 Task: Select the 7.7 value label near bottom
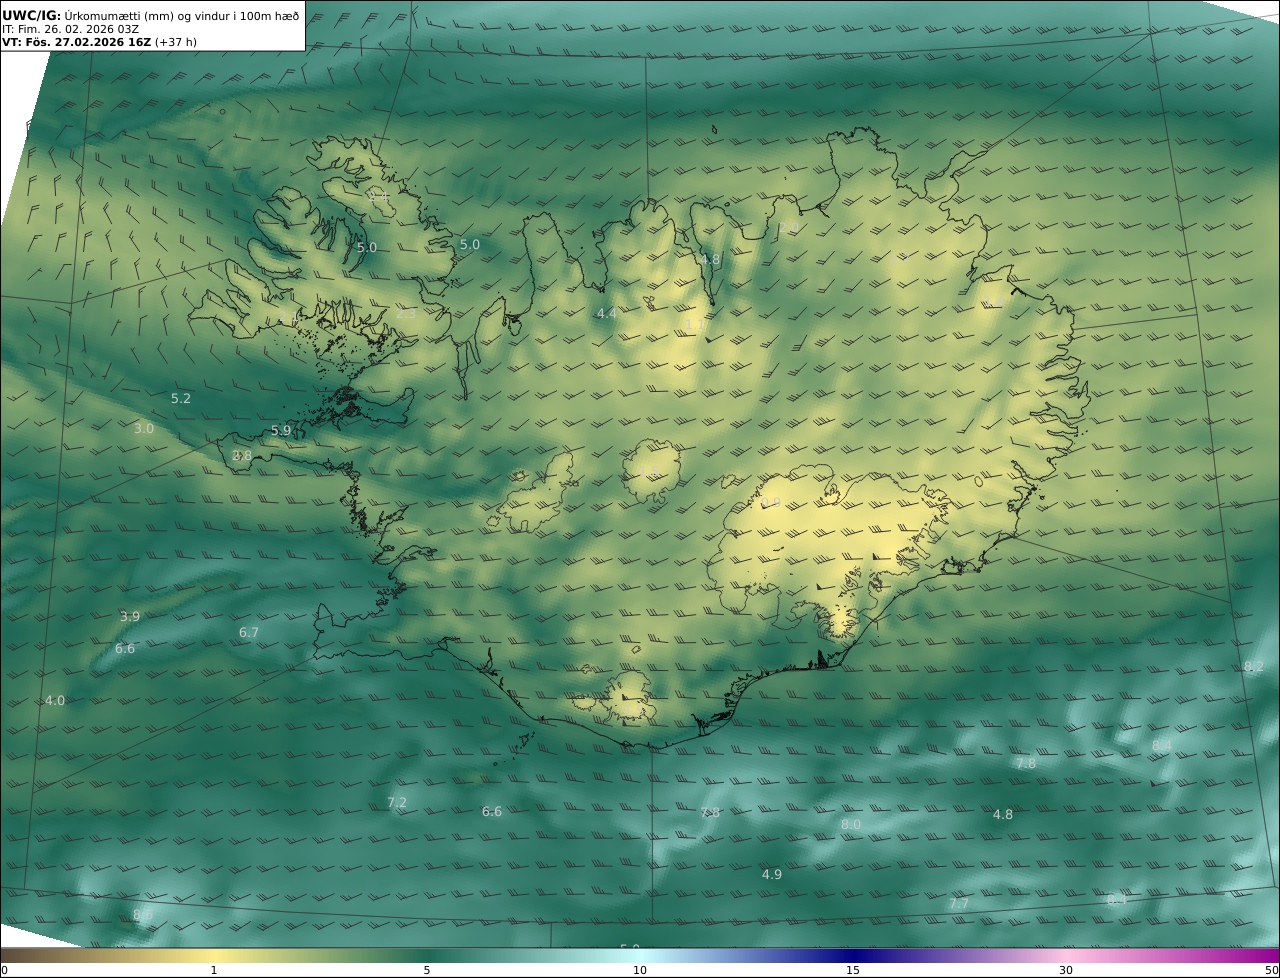959,903
